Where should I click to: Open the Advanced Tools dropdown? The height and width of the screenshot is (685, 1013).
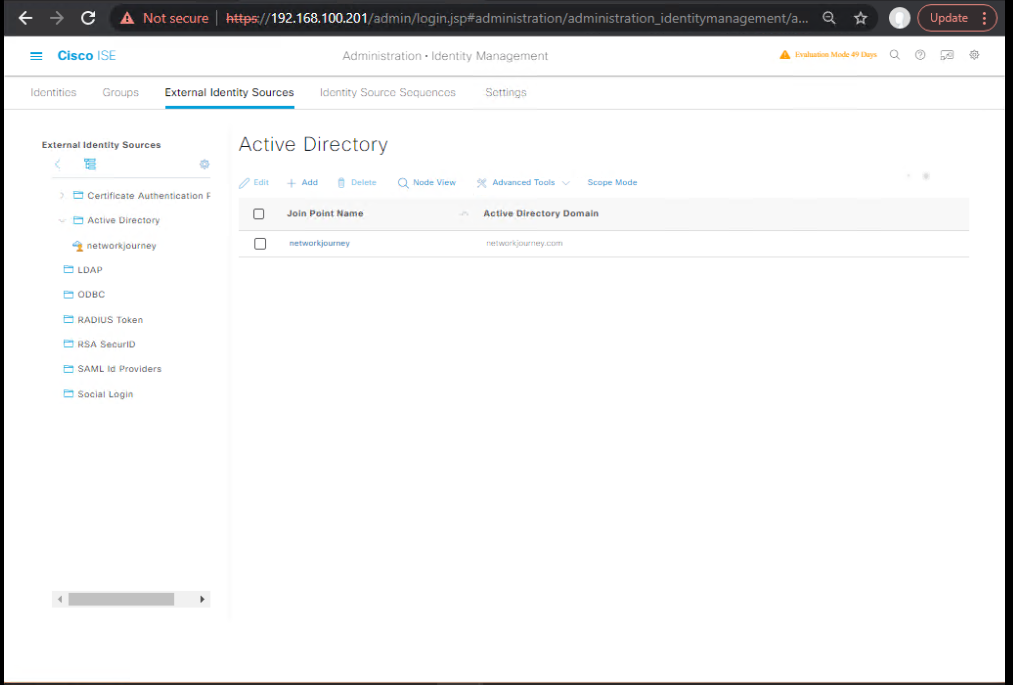[x=523, y=183]
